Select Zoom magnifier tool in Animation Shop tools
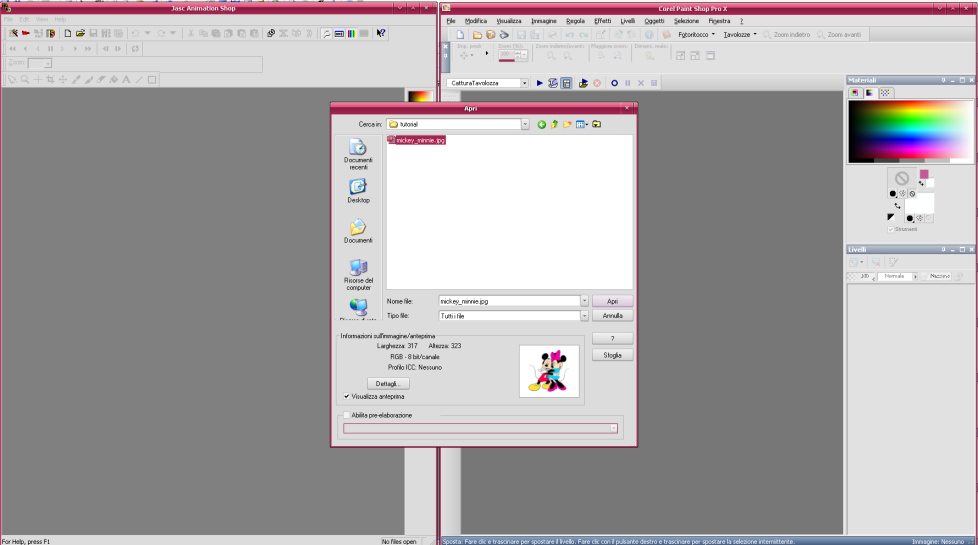Image resolution: width=978 pixels, height=545 pixels. click(x=25, y=80)
